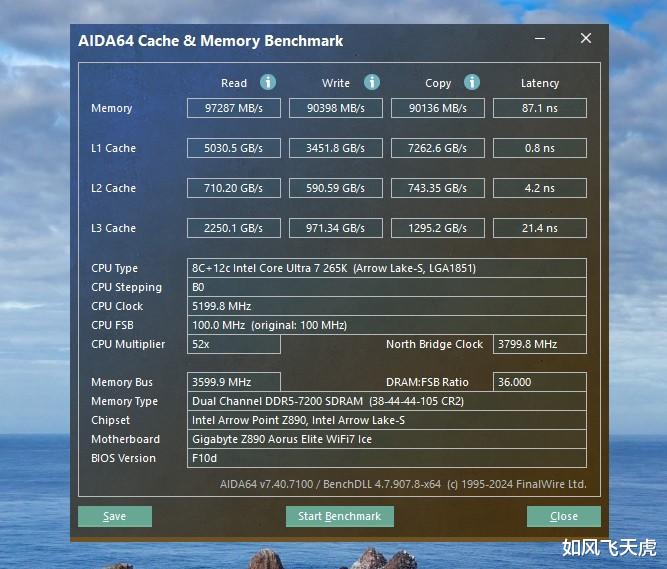Select L3 Cache write value 971.34 GB/s
The height and width of the screenshot is (569, 667).
[x=336, y=228]
